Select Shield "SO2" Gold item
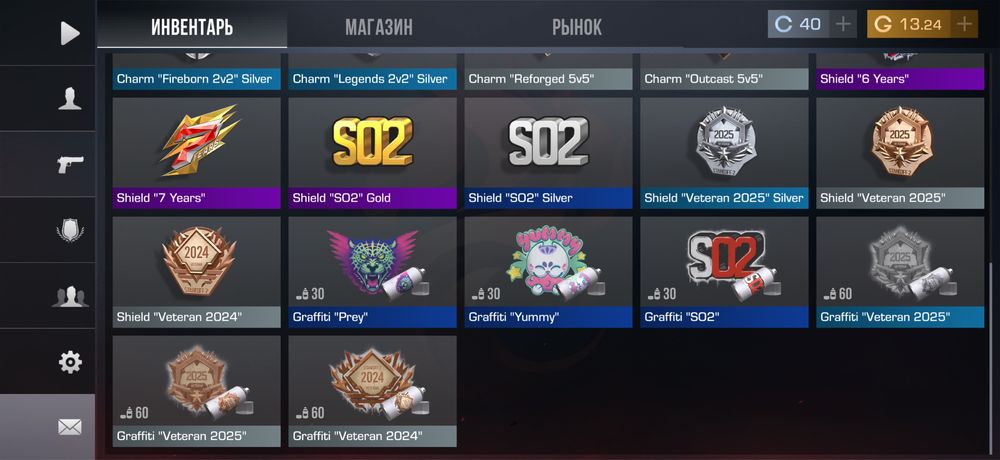Viewport: 1000px width, 460px height. (x=372, y=153)
